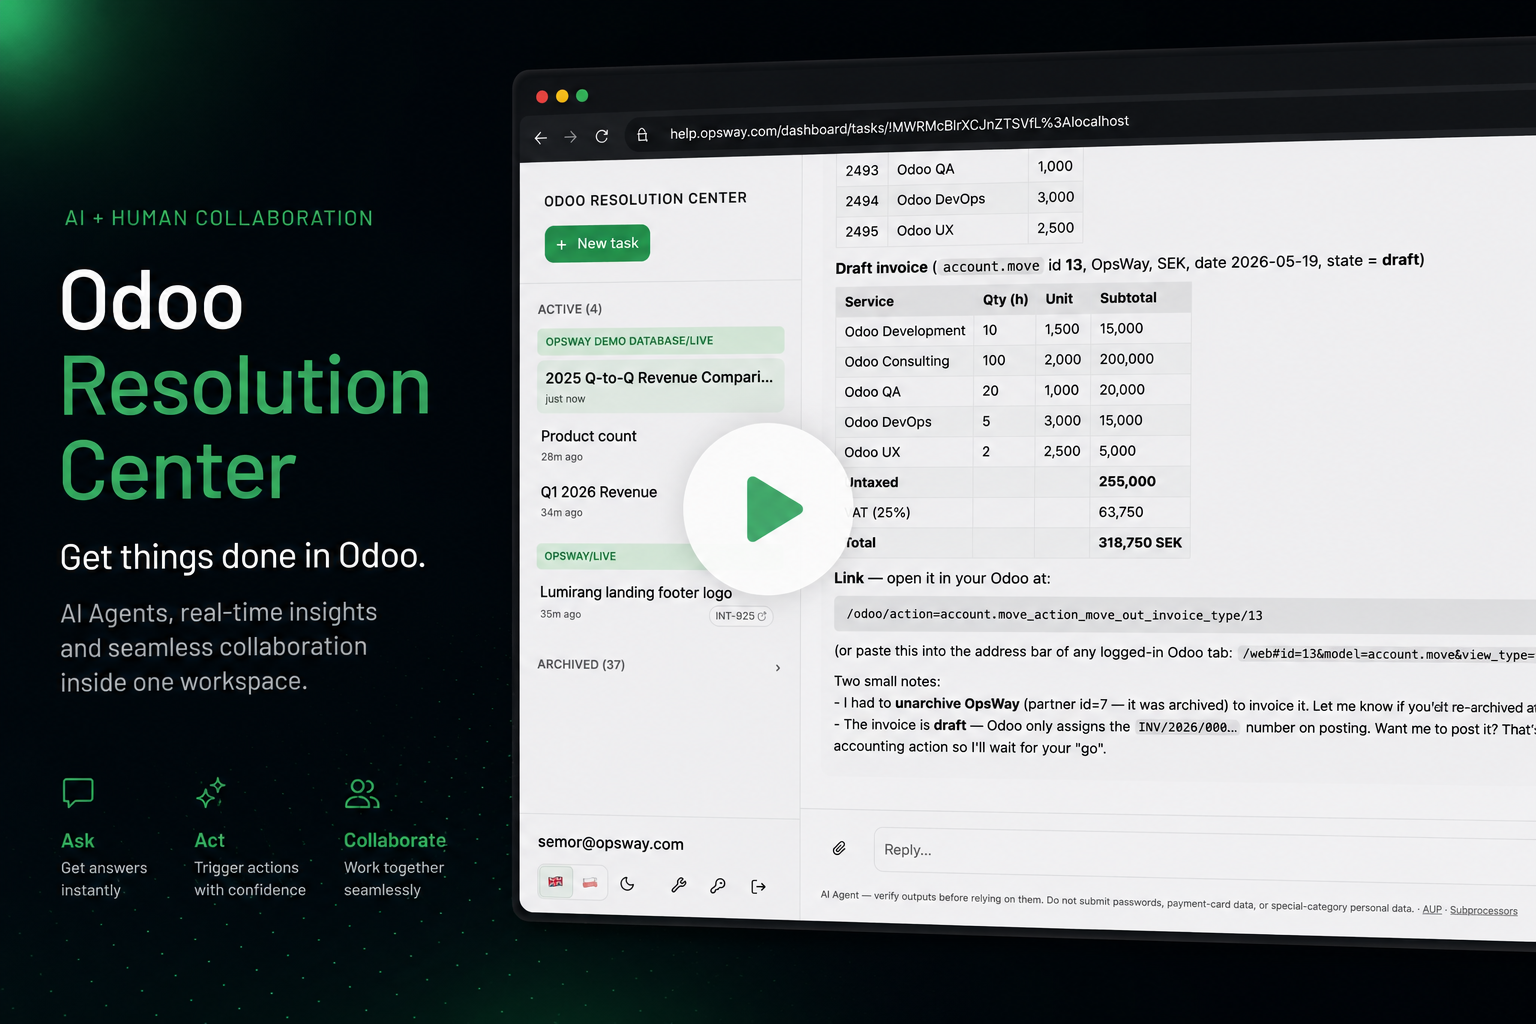Create a New task

click(x=597, y=244)
